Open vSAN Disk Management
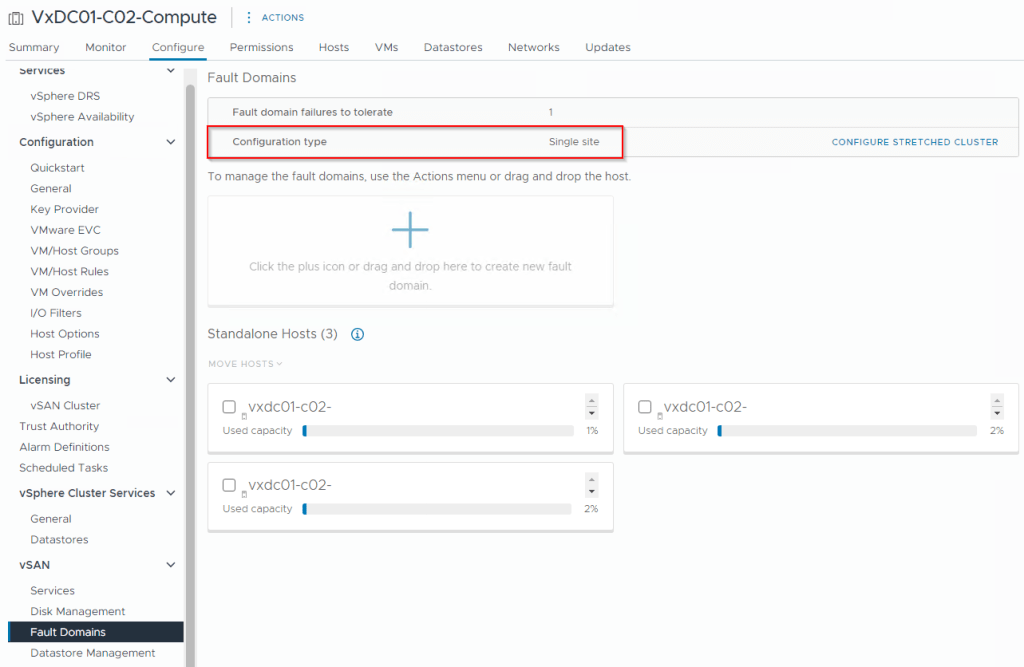Viewport: 1024px width, 667px height. click(x=78, y=611)
